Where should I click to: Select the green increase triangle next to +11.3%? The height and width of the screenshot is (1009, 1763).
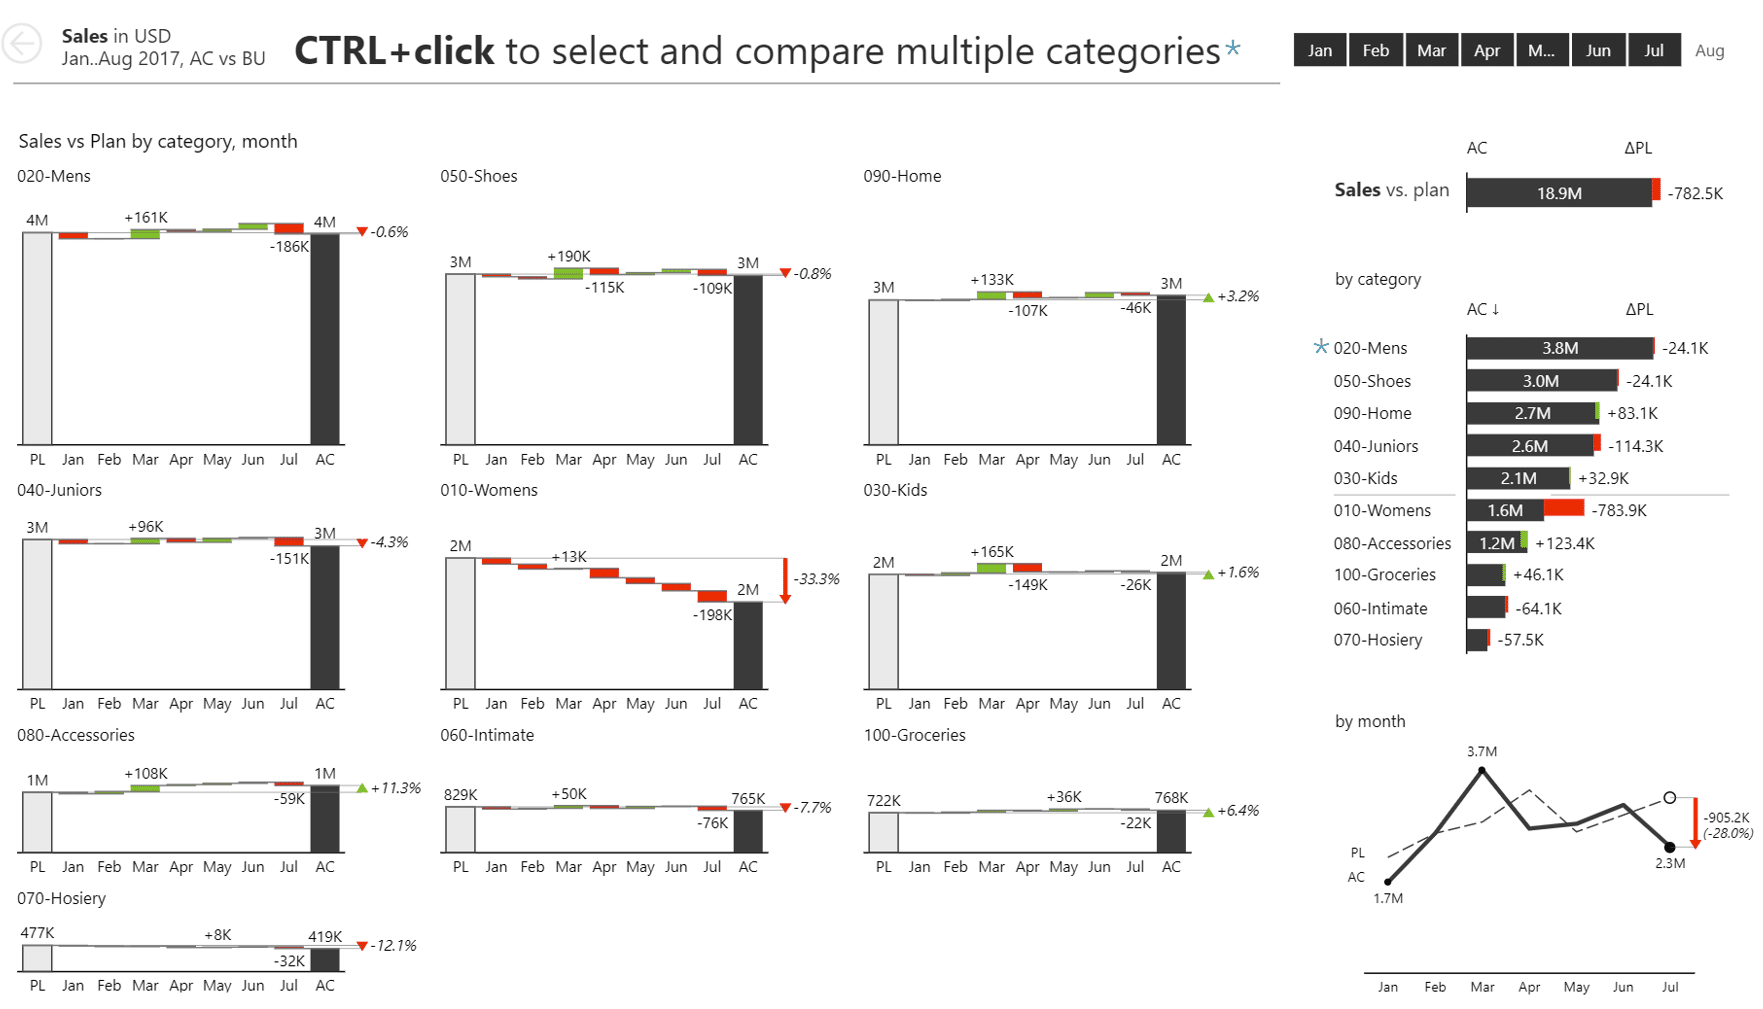coord(361,788)
